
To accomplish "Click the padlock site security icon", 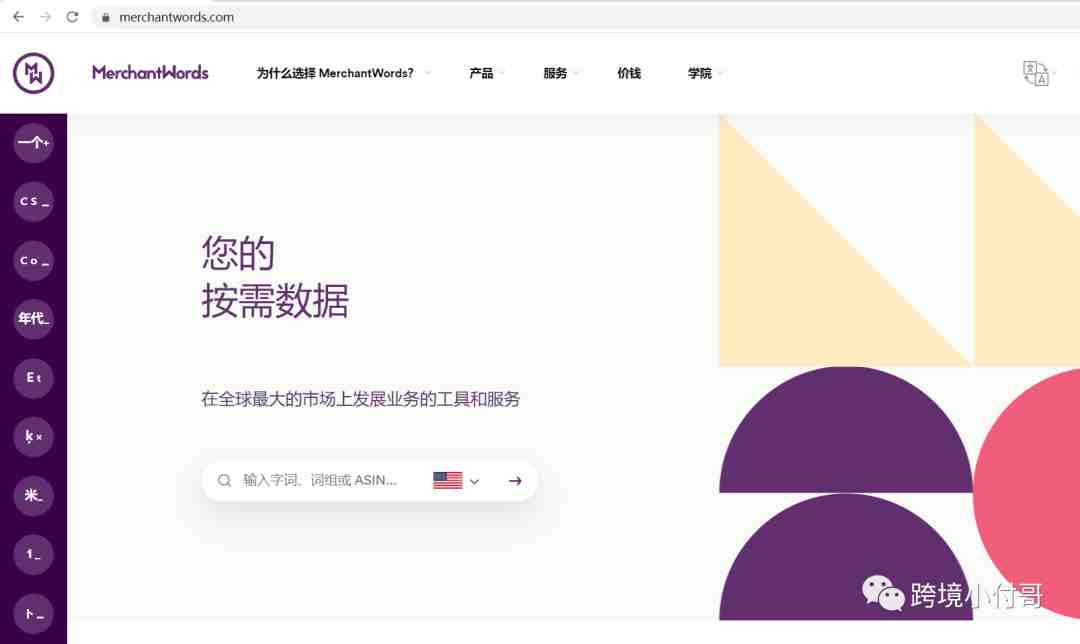I will click(x=105, y=17).
